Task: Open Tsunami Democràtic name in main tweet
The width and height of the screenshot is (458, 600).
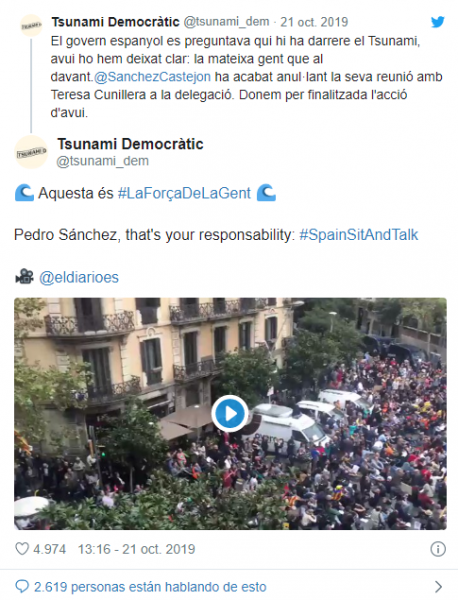Action: tap(130, 144)
